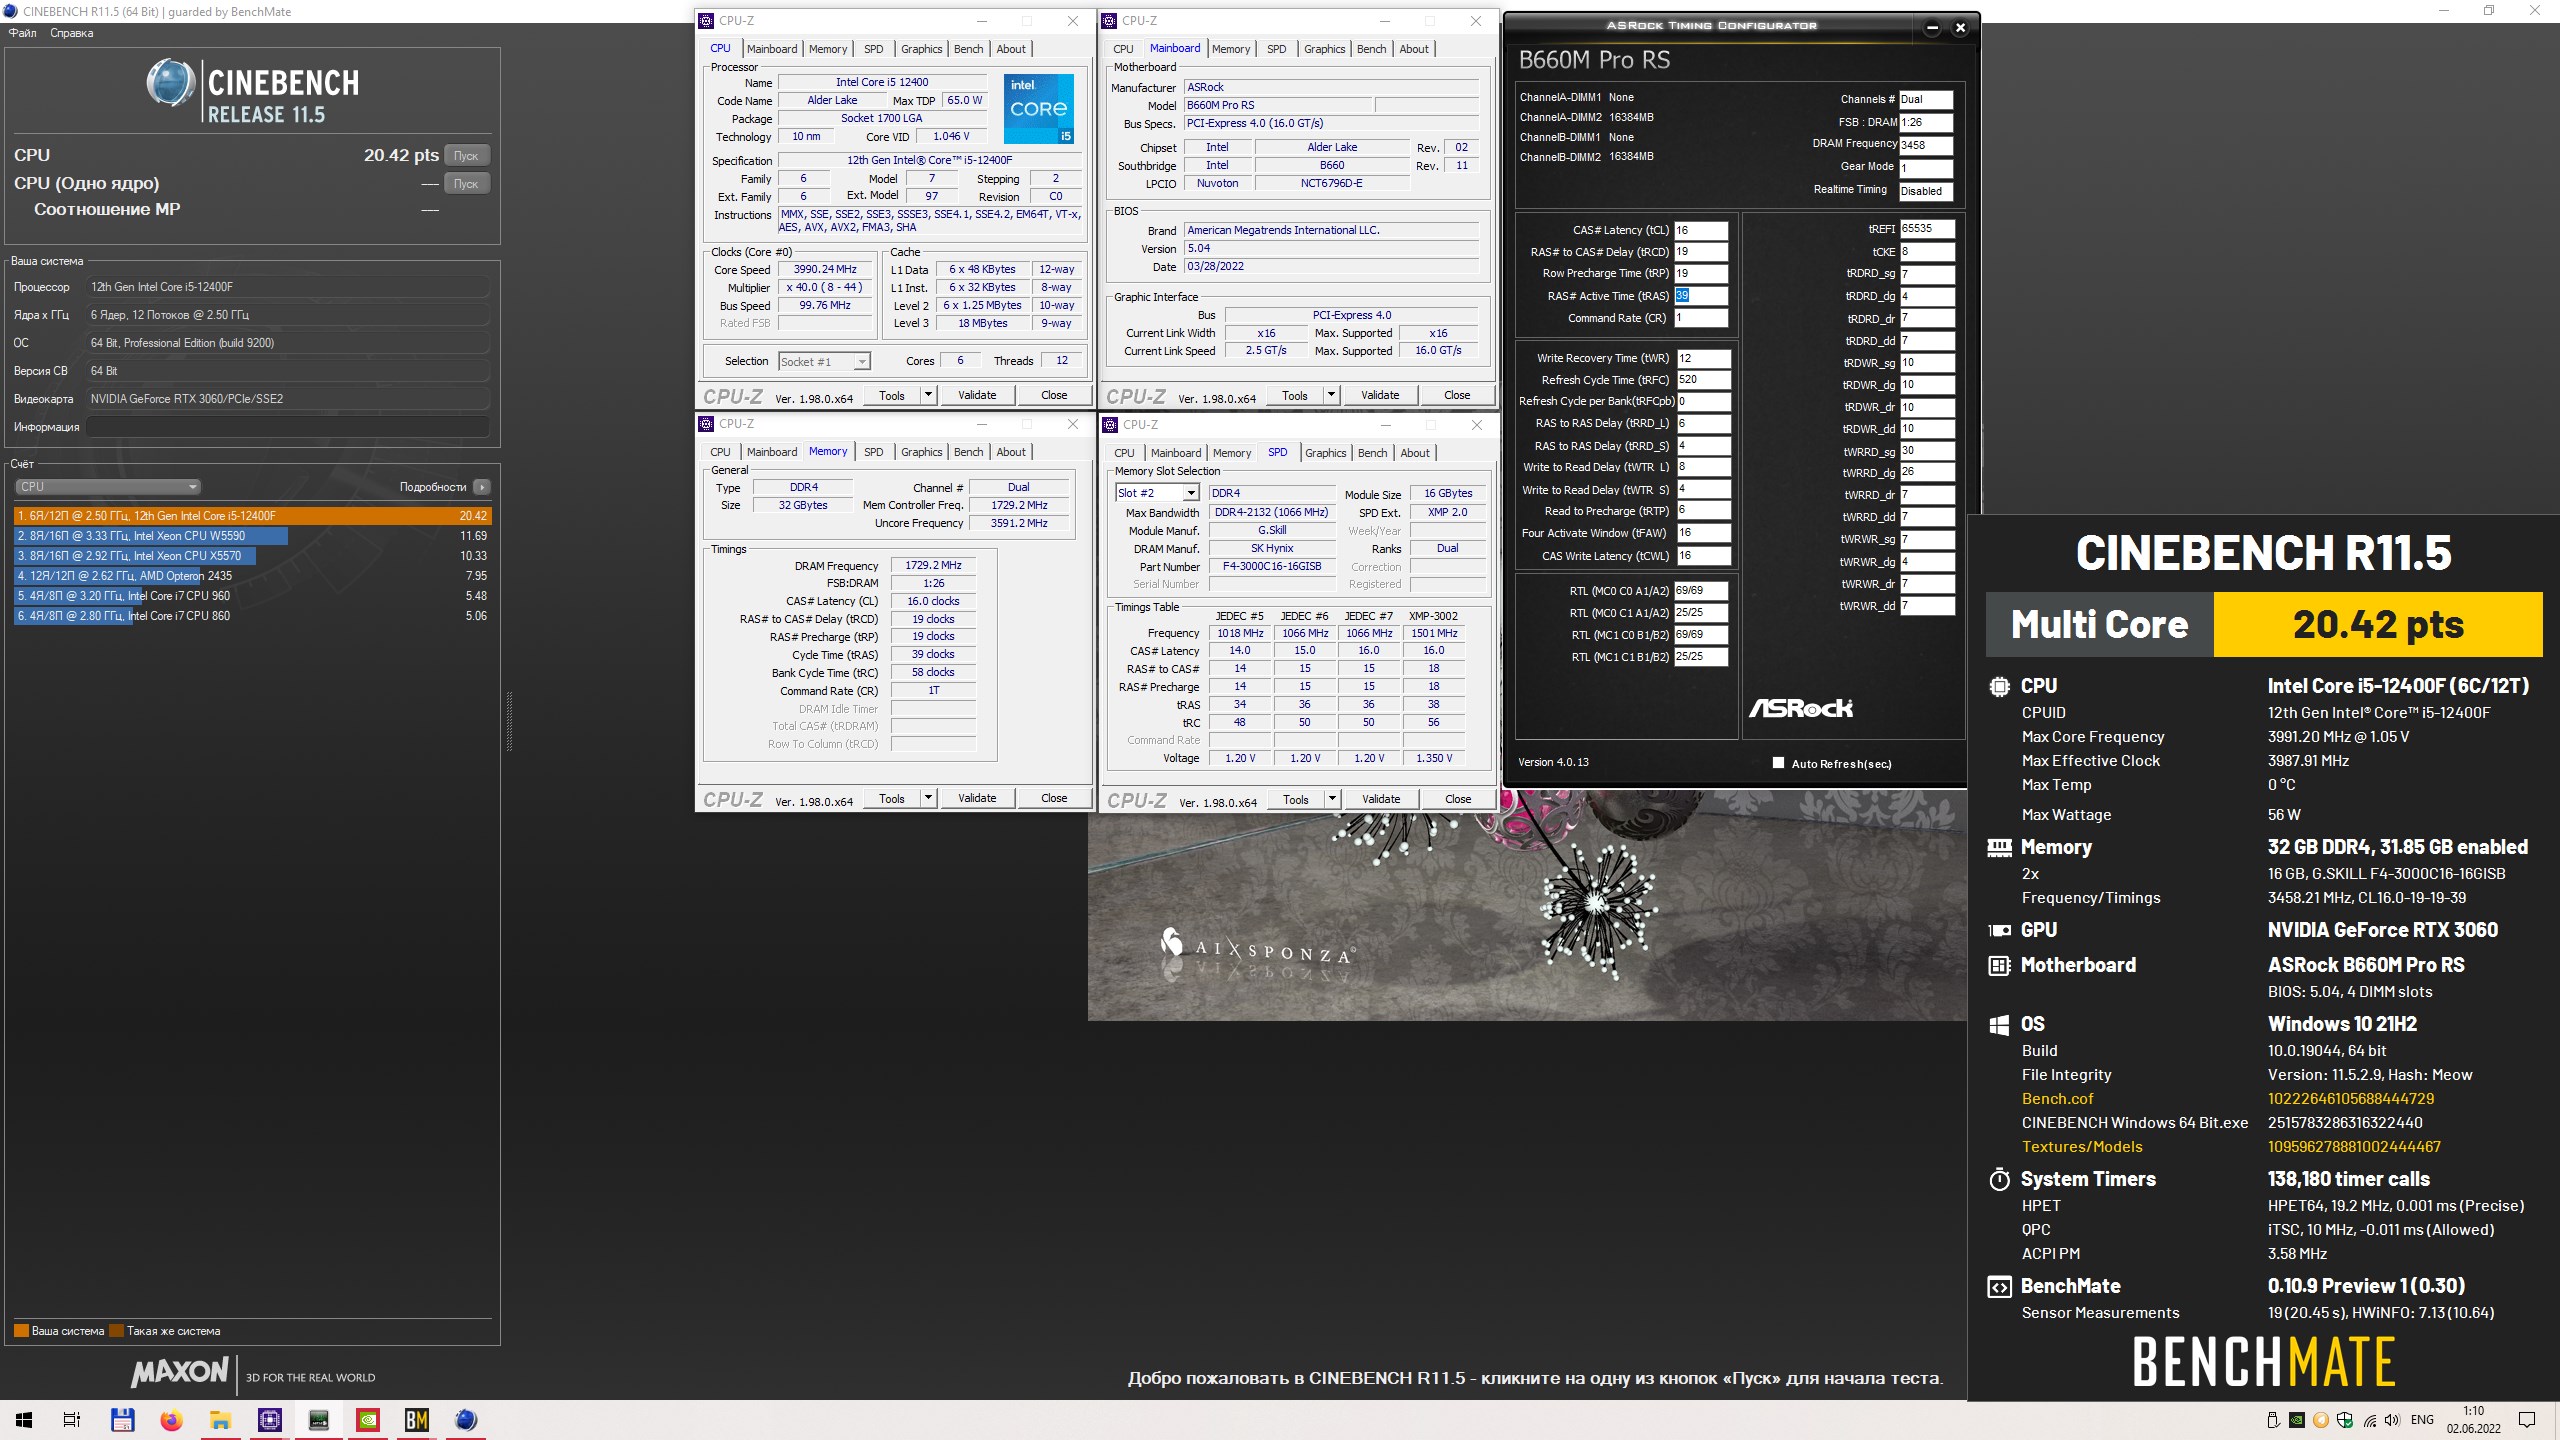Click the title icon of the Mainboard CPU-Z window
2560x1440 pixels.
1109,20
